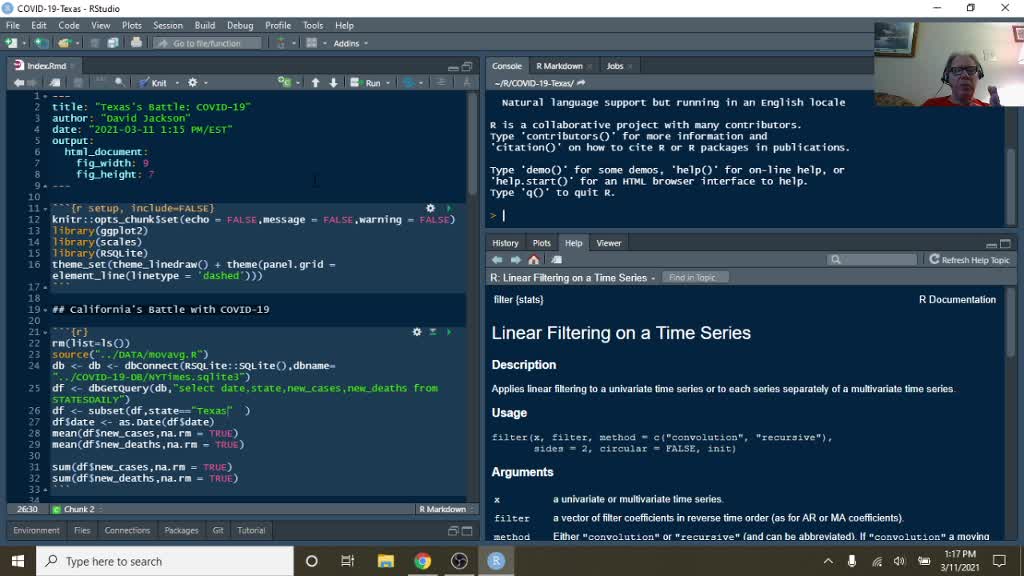Open recent files dropdown arrow
The image size is (1024, 576).
point(77,43)
